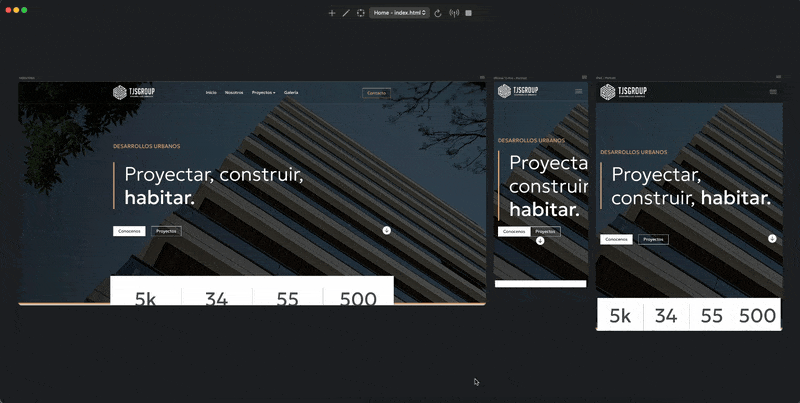
Task: Expand Proyectos dropdown in desktop navigation
Action: click(x=264, y=92)
